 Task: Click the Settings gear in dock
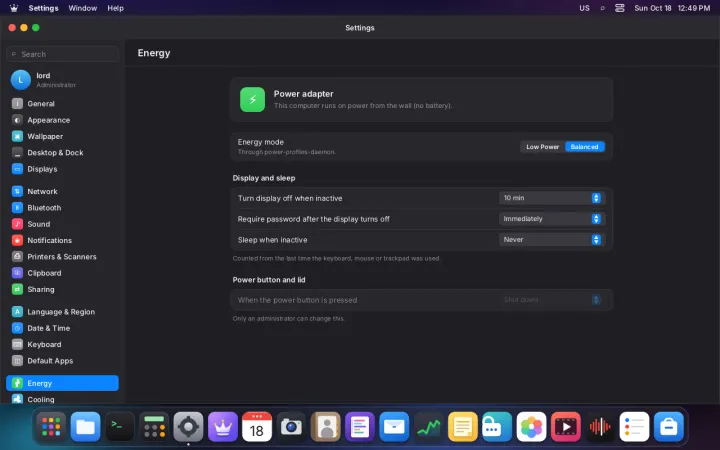(x=188, y=427)
